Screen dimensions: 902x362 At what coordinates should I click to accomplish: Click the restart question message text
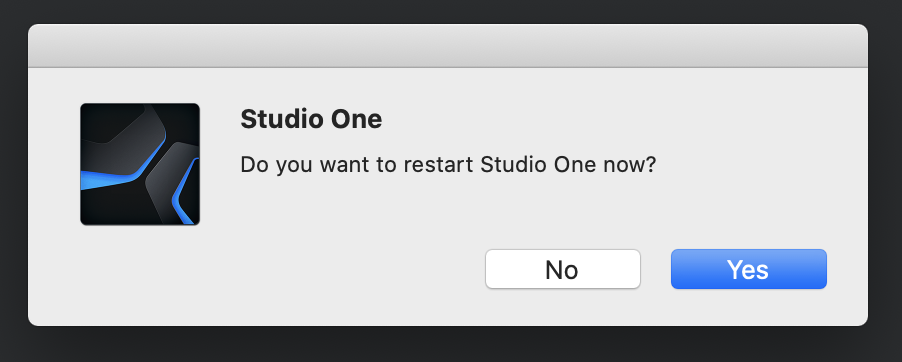point(448,165)
